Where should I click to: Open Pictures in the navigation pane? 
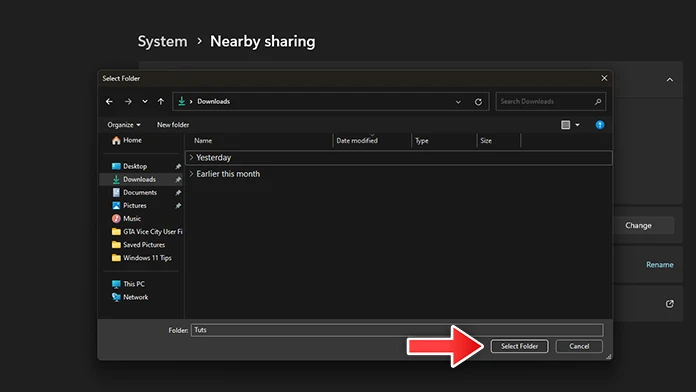tap(134, 206)
